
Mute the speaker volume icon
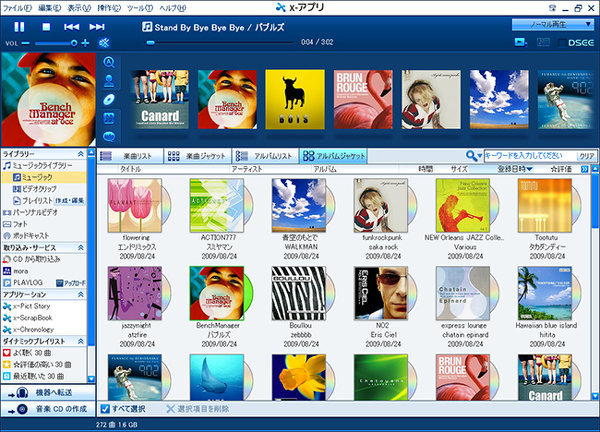105,43
